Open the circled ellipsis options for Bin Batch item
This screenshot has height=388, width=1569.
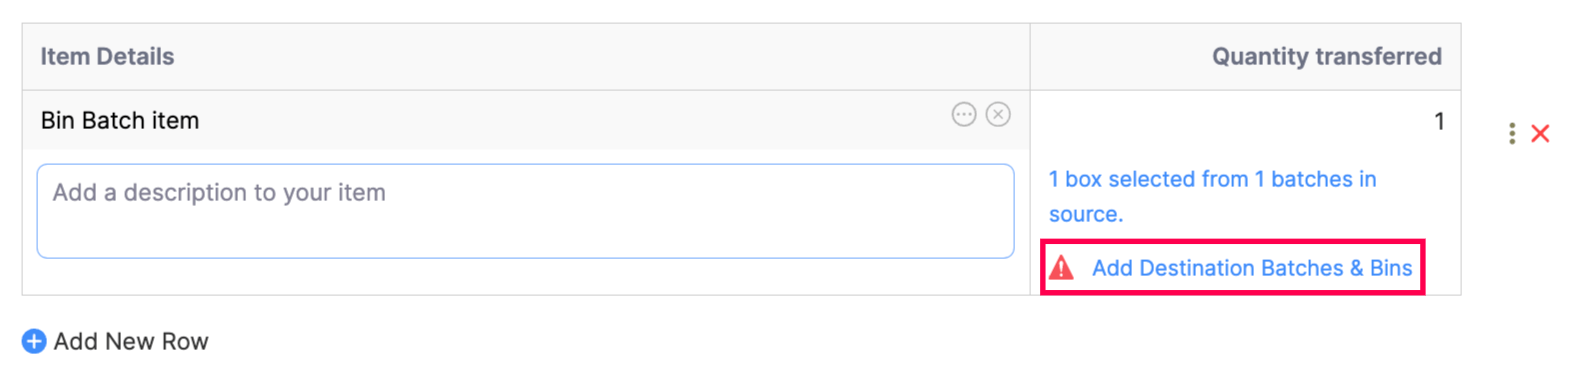[x=963, y=115]
